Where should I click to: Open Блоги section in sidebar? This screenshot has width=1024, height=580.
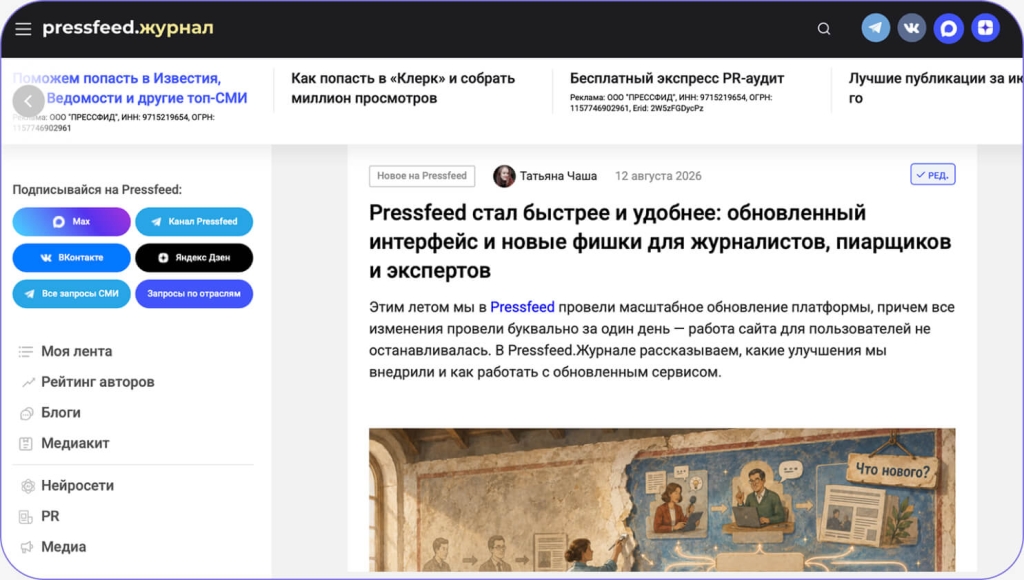coord(61,413)
